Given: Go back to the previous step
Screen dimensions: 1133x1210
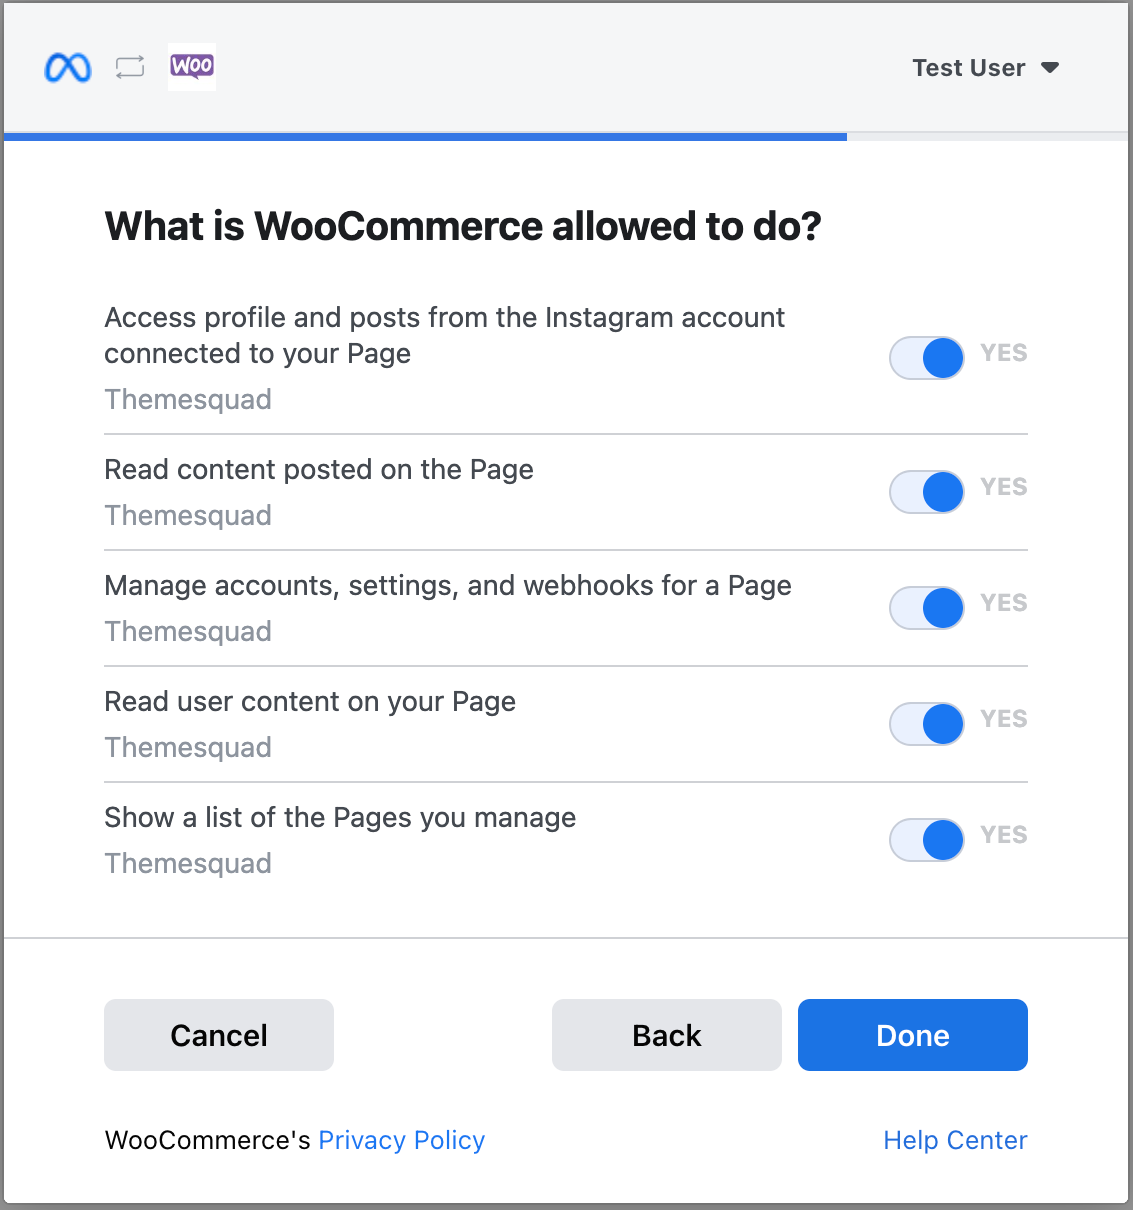Looking at the screenshot, I should (666, 1035).
